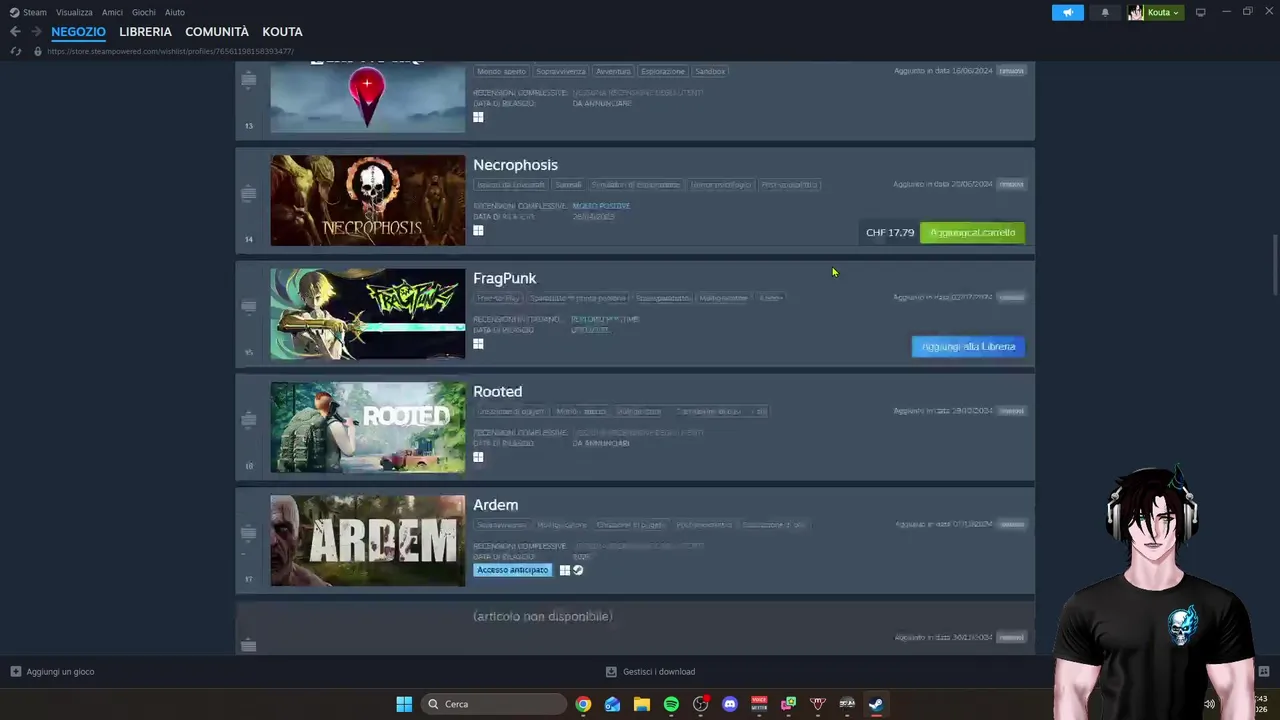Click the FragPunk cover thumbnail

367,313
